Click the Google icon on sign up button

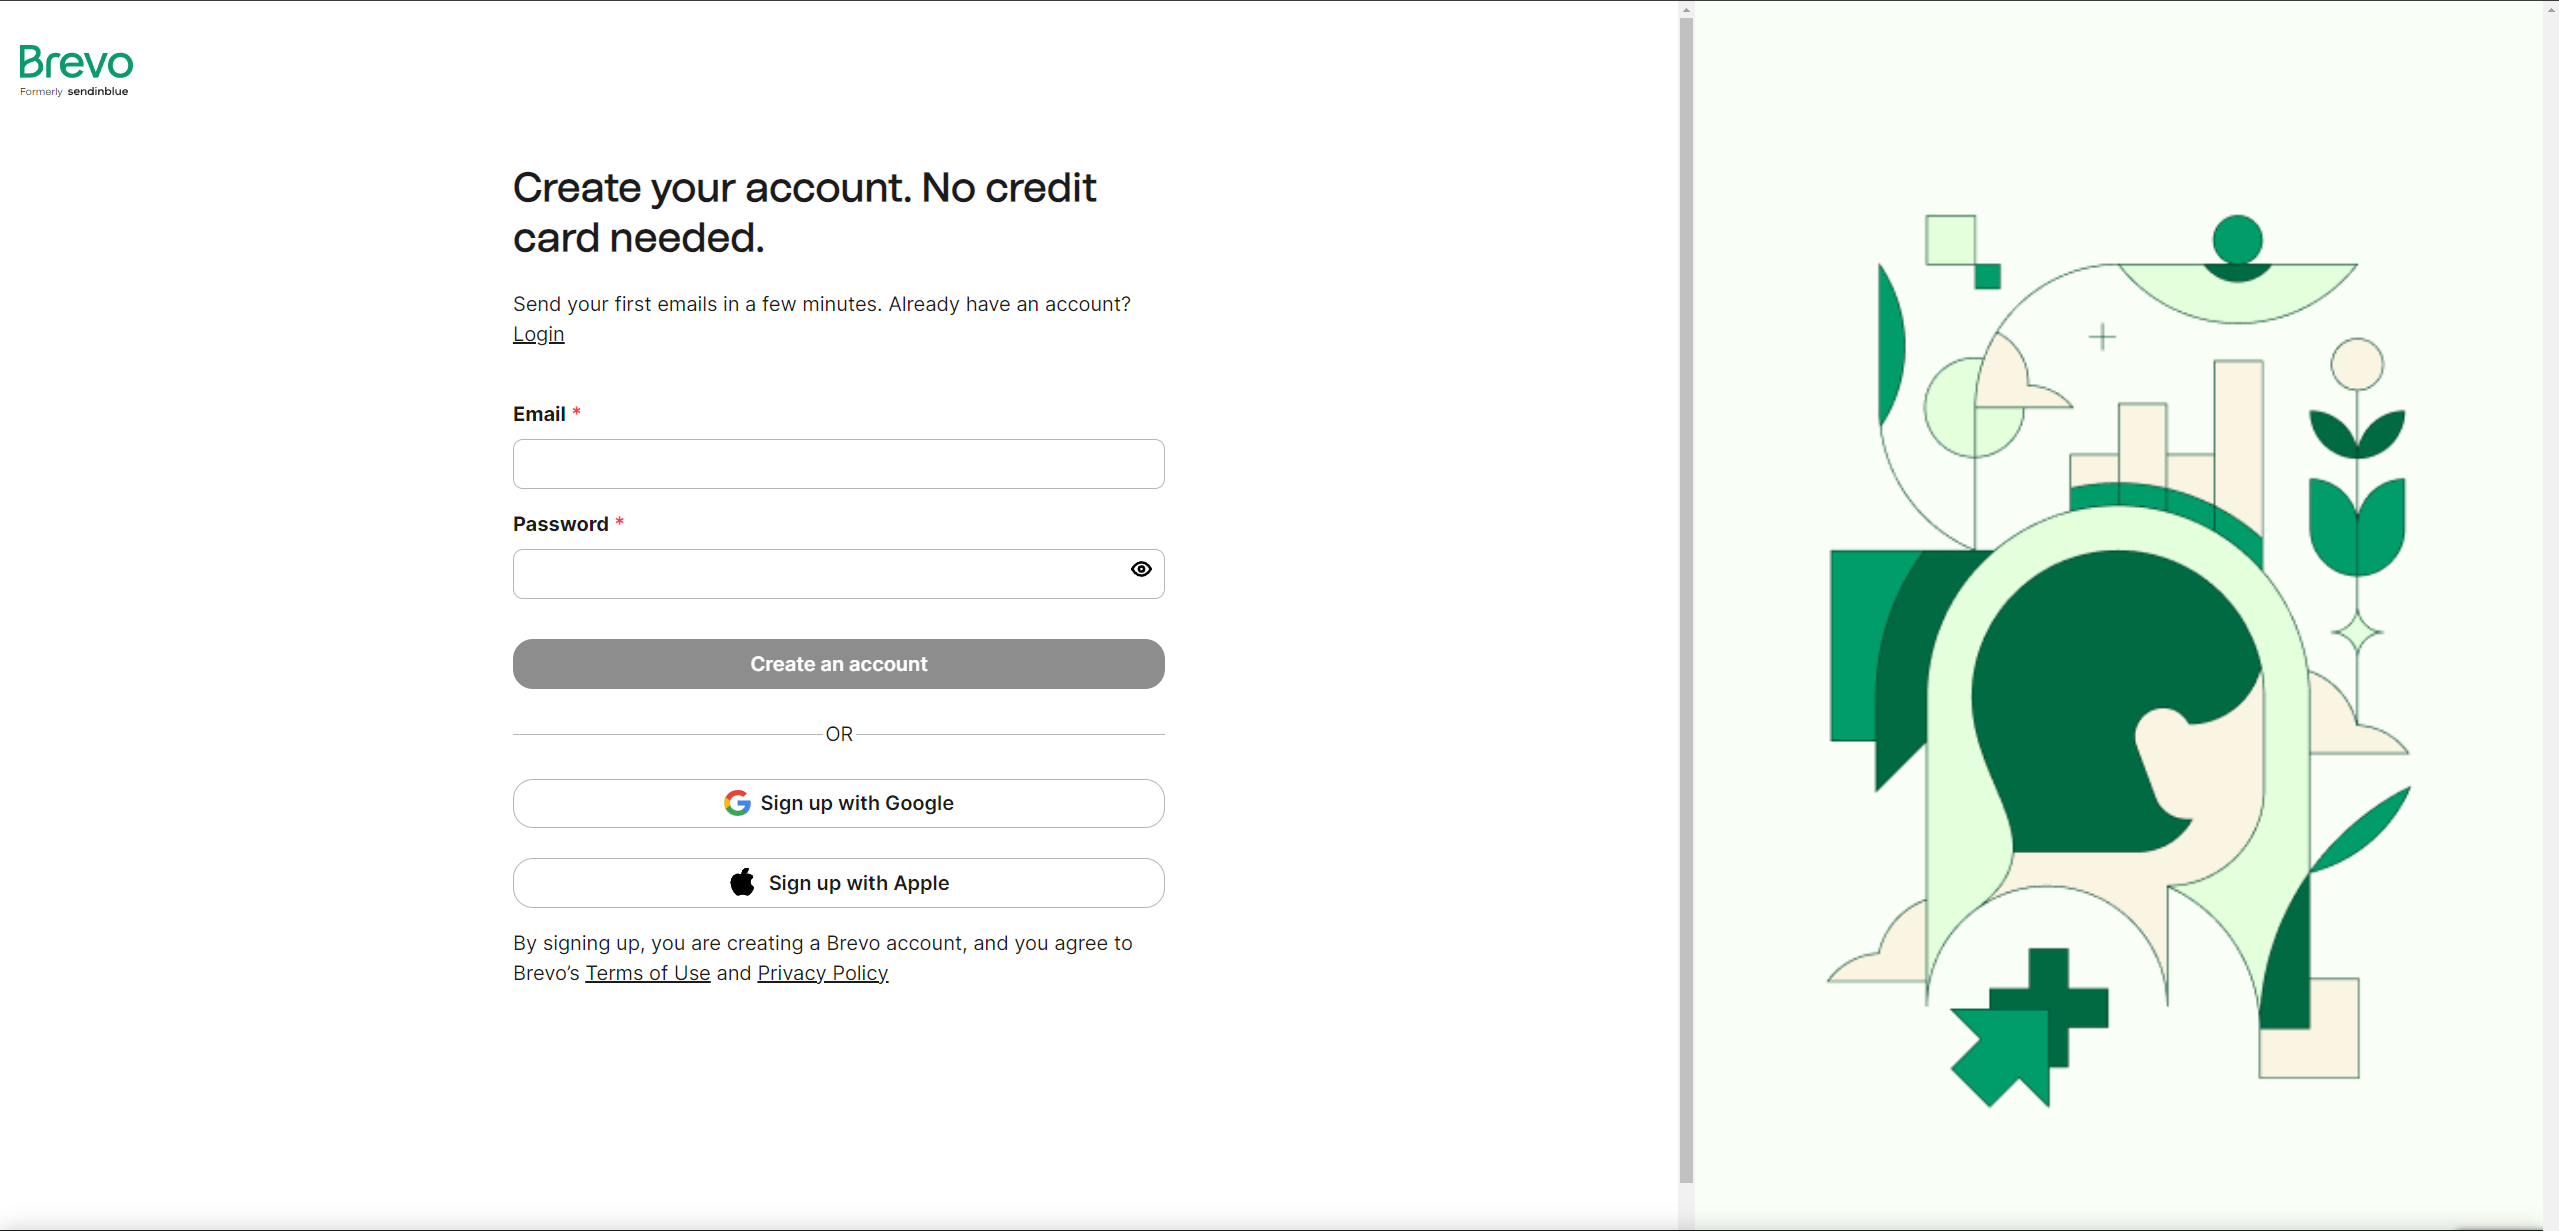(737, 802)
